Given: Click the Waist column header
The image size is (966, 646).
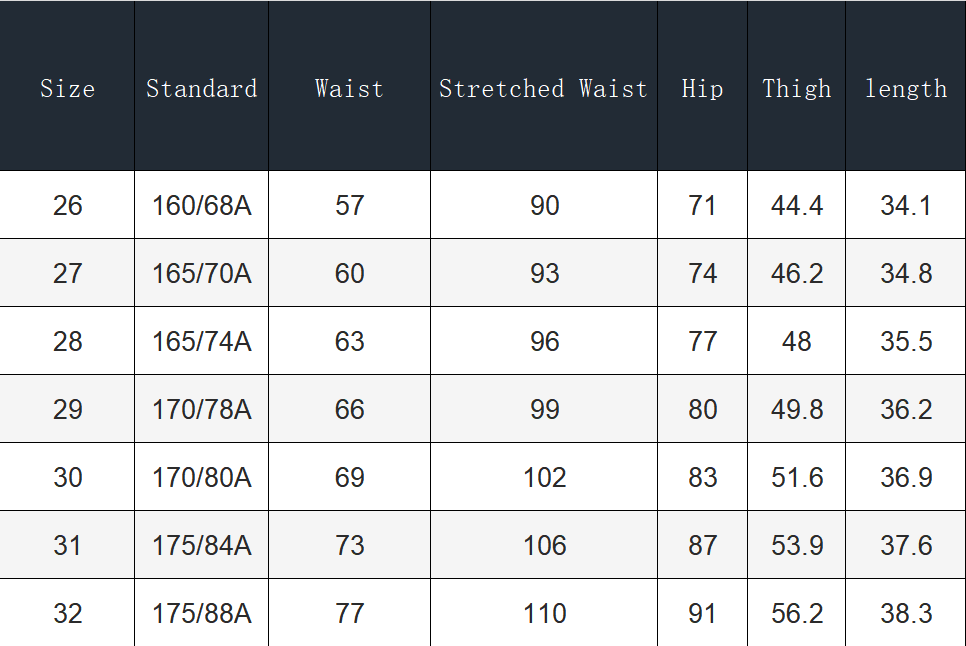Looking at the screenshot, I should pos(349,89).
